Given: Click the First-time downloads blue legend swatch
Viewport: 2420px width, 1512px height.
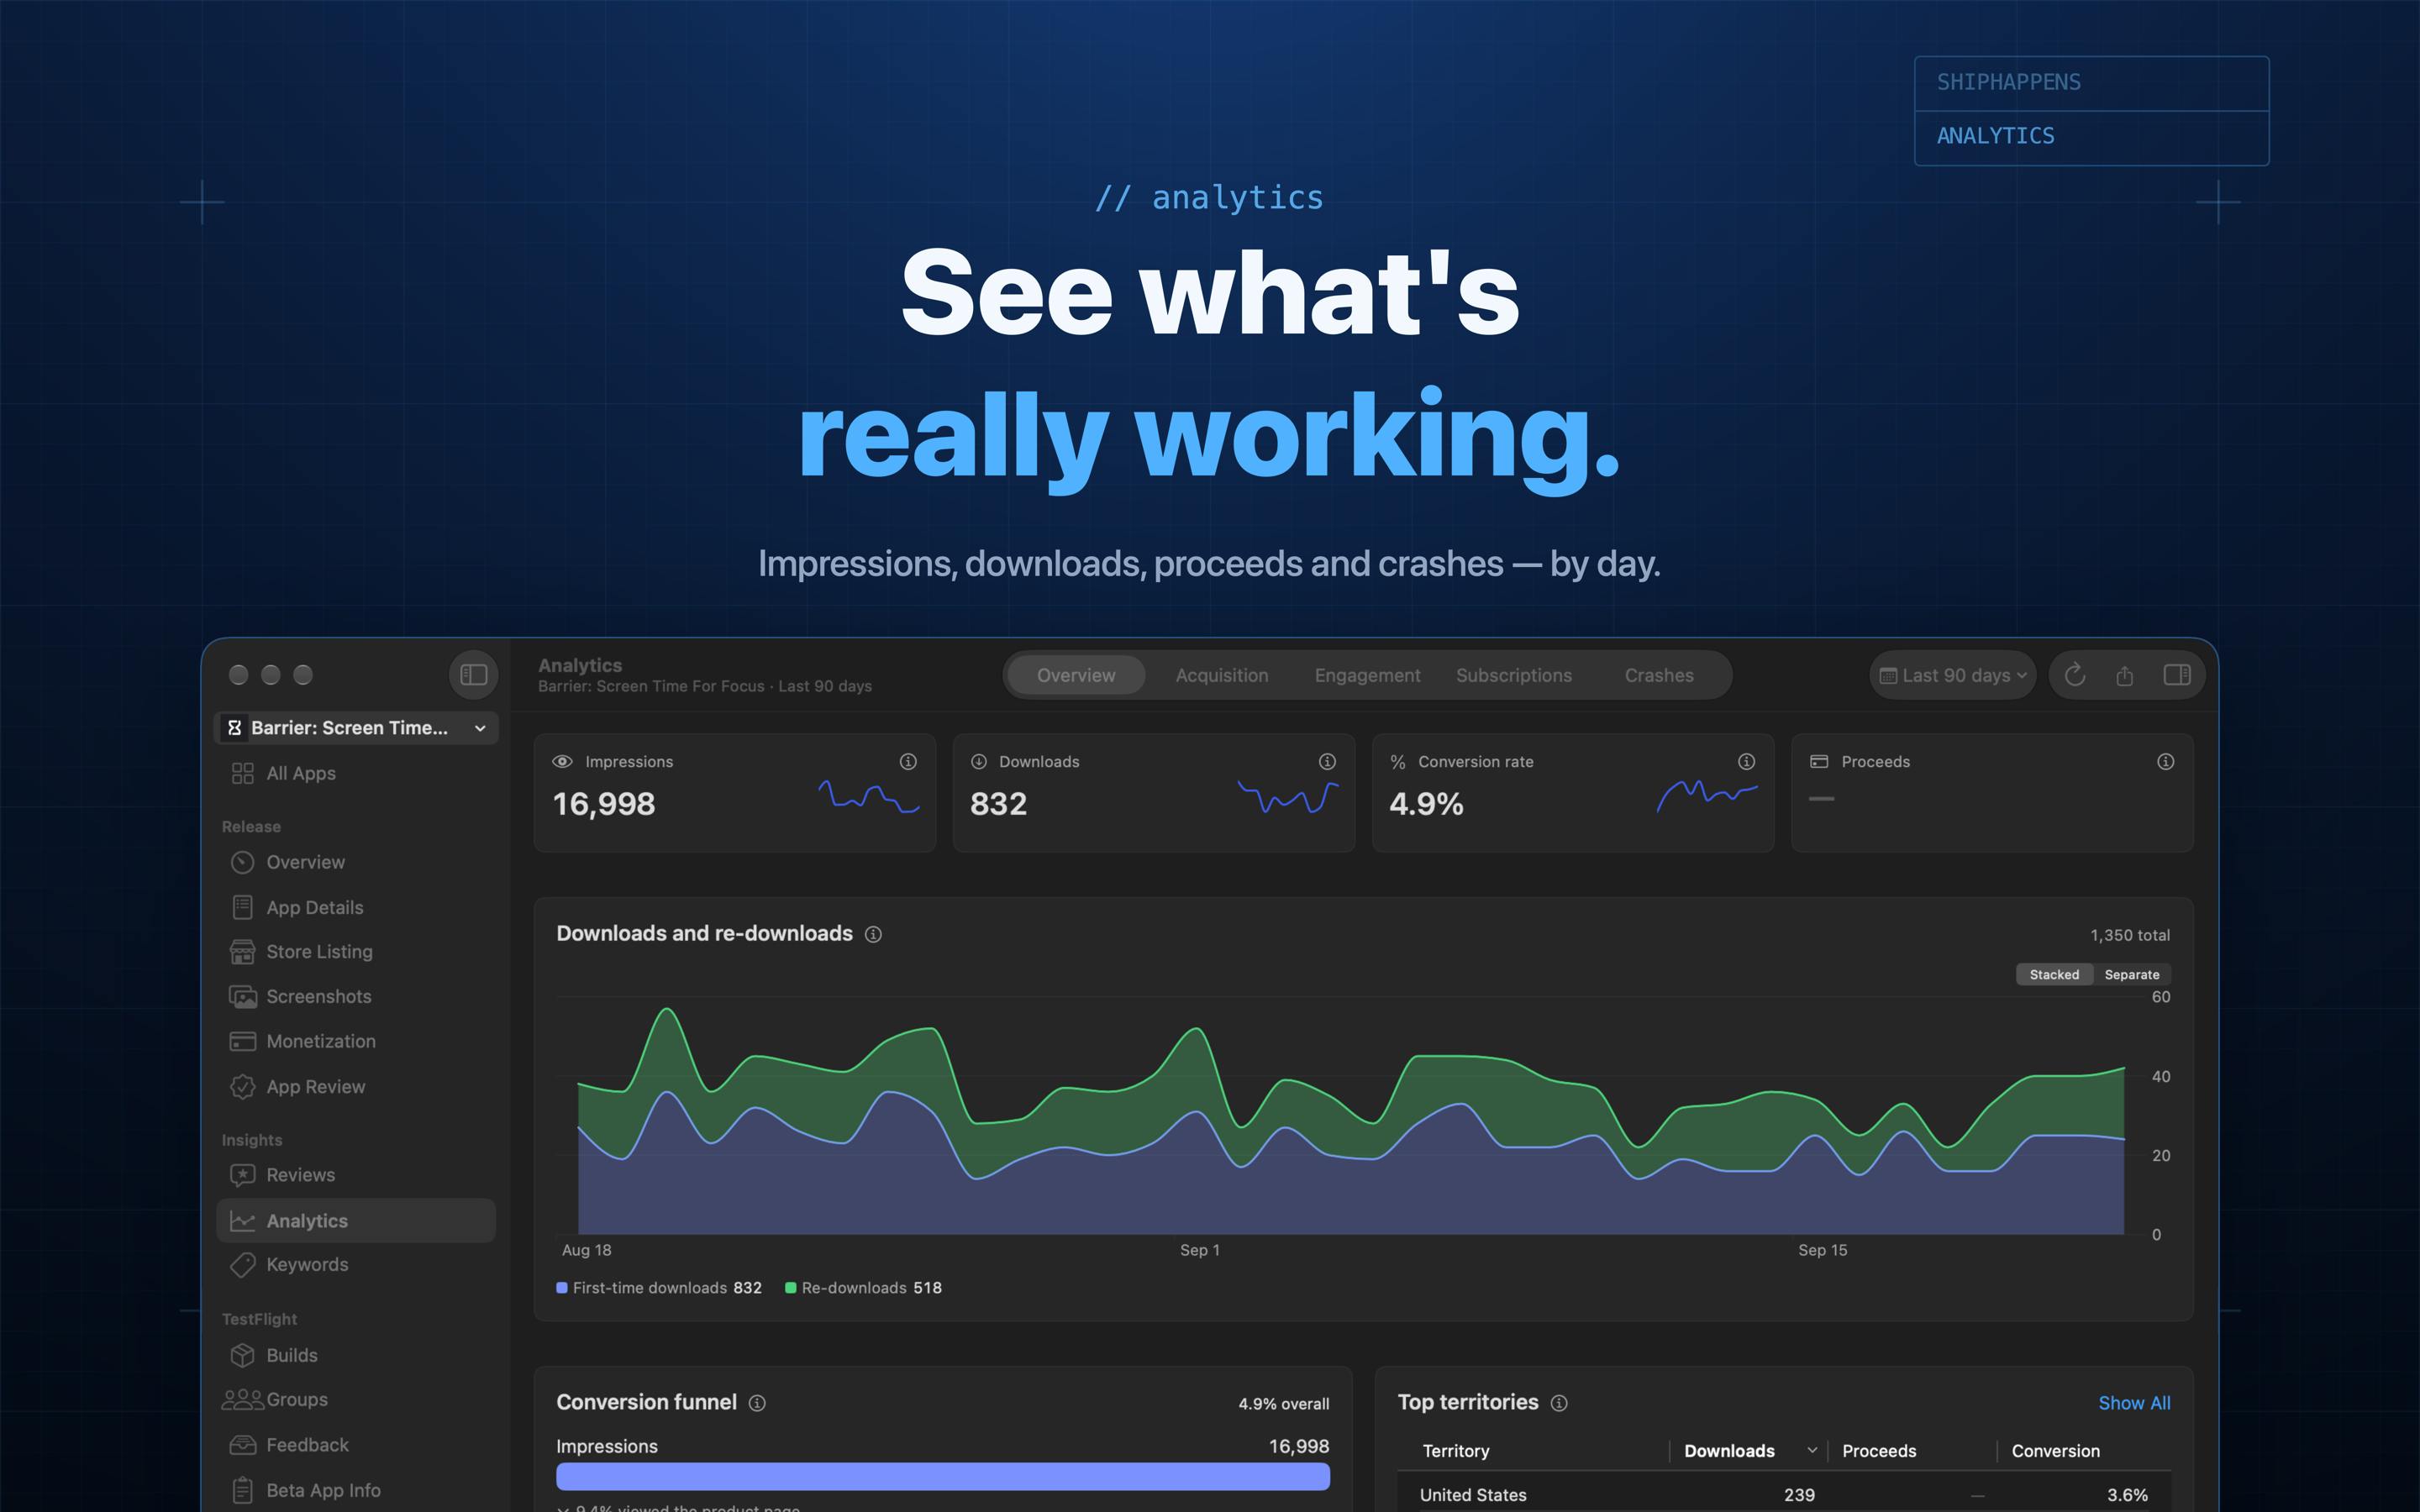Looking at the screenshot, I should click(x=562, y=1288).
